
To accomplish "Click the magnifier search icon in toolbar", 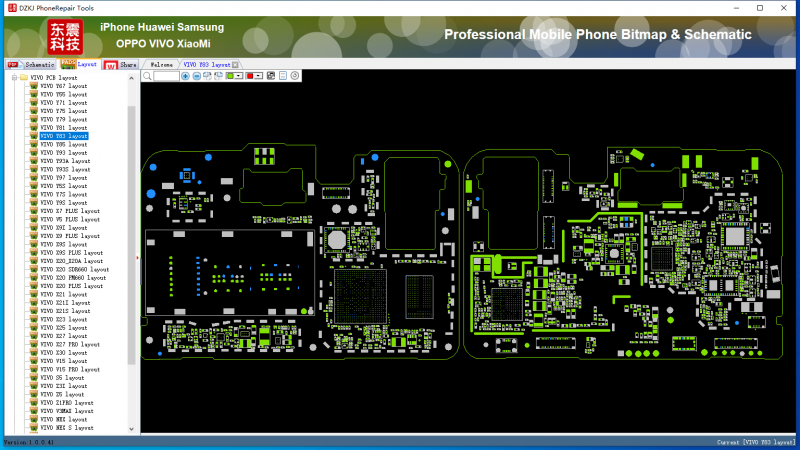I will [147, 76].
